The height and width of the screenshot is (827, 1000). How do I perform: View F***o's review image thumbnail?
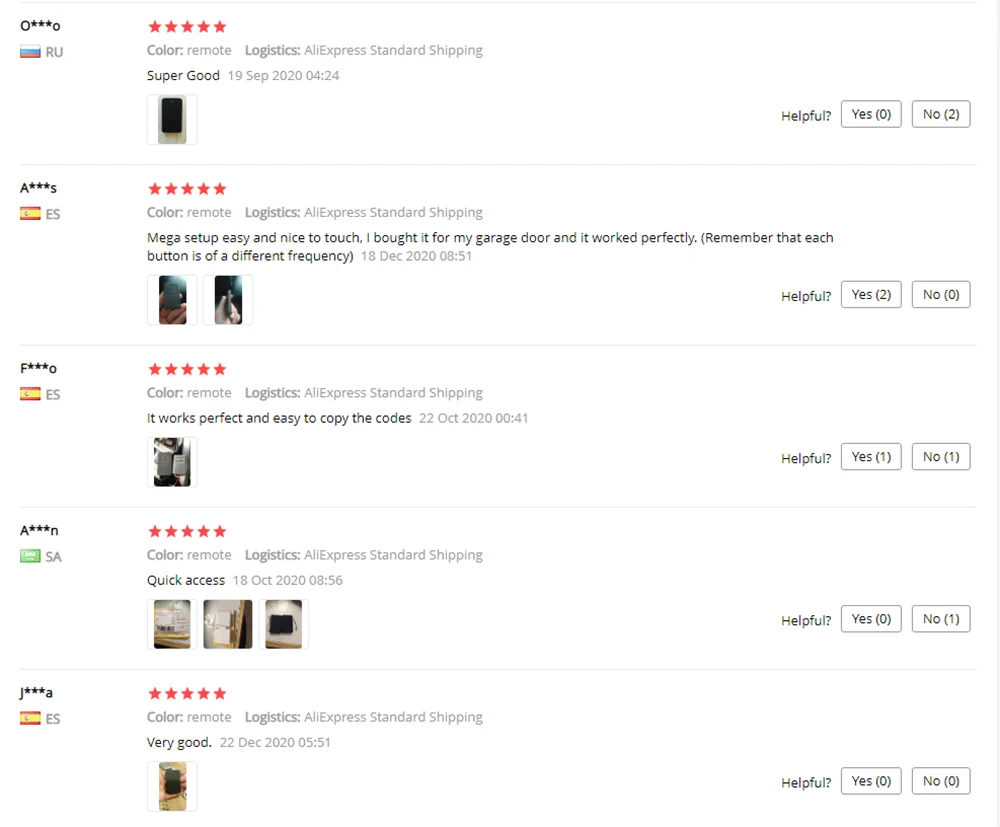[172, 462]
